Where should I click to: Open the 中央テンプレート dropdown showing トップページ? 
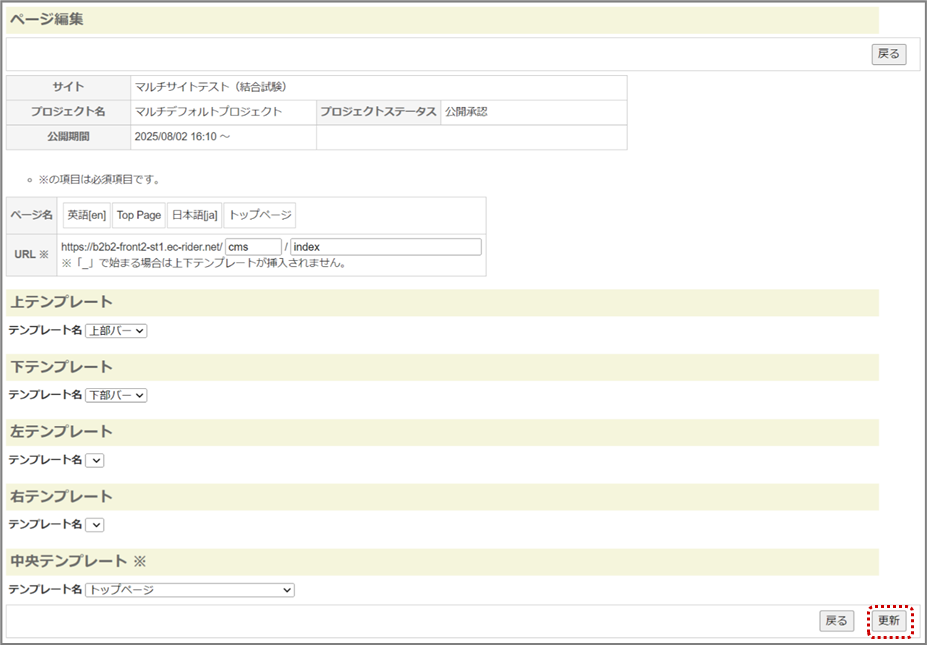click(x=190, y=590)
